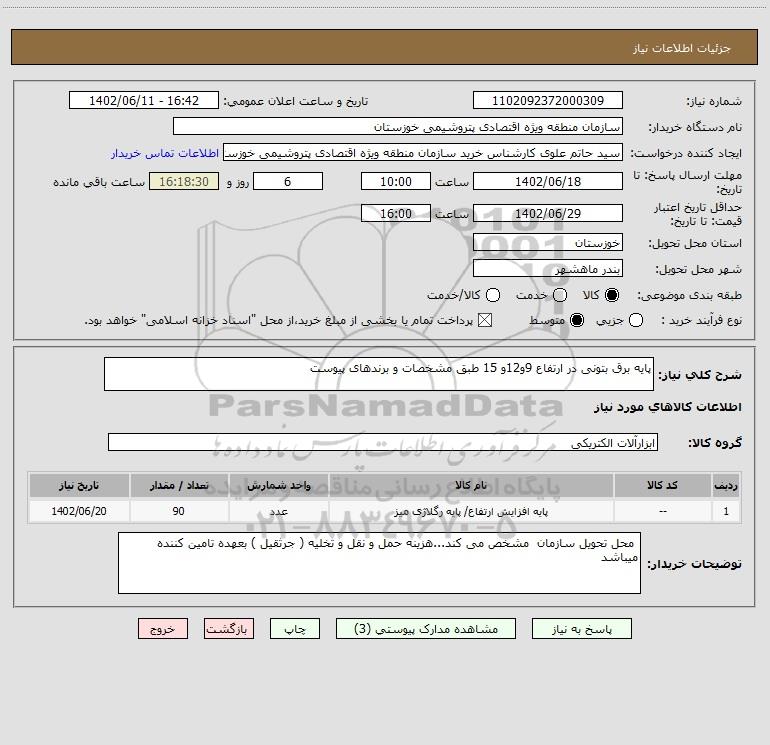Click the طبقه بندی موضوعی label
This screenshot has height=745, width=770.
pyautogui.click(x=689, y=295)
